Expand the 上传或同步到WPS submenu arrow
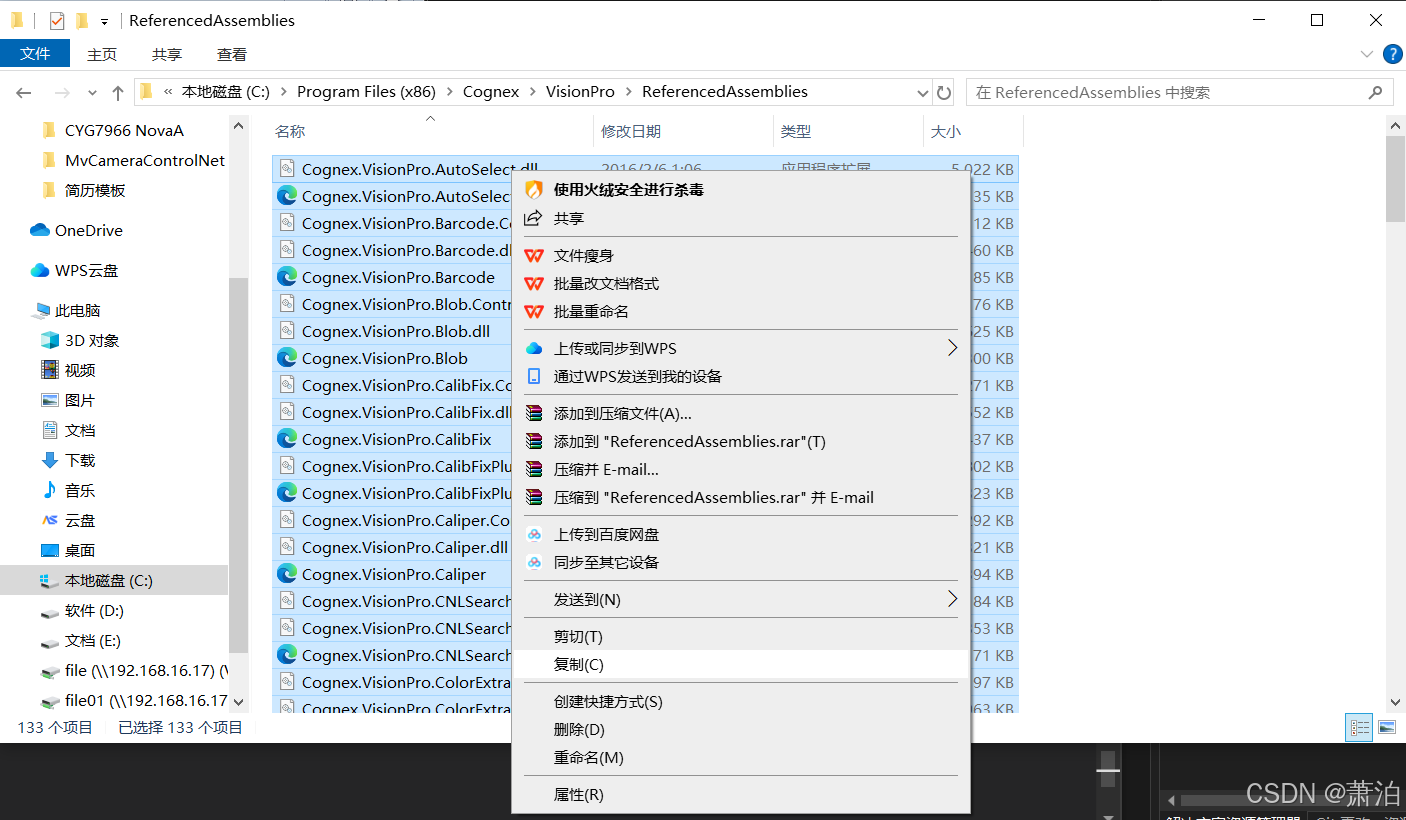 952,348
